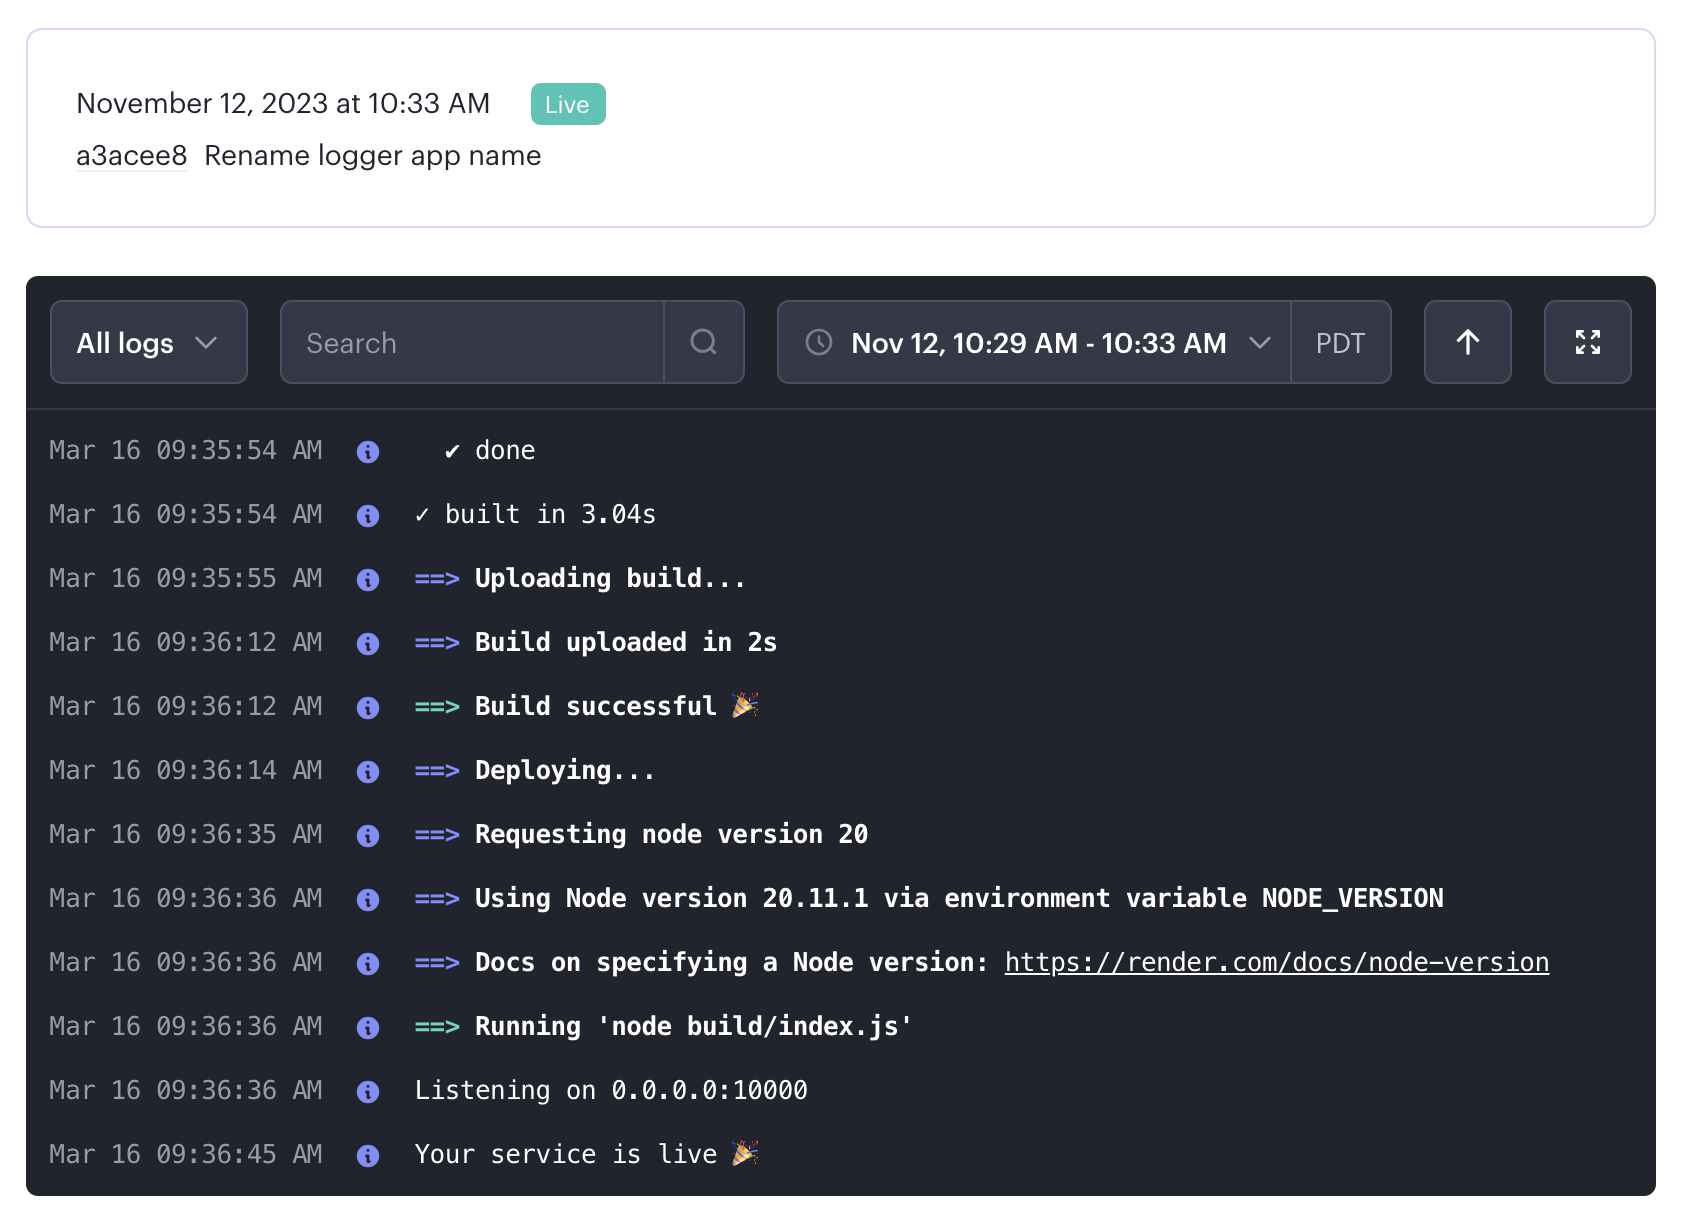Click the info icon beside 'Your service is live'
1686x1224 pixels.
pyautogui.click(x=368, y=1155)
